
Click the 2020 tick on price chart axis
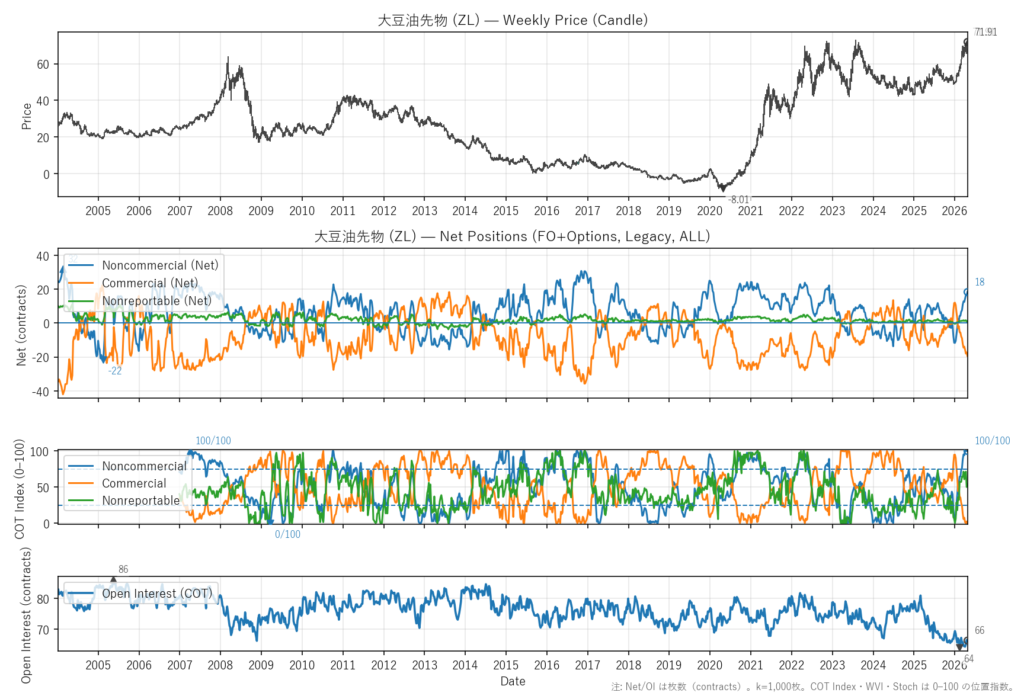point(709,212)
